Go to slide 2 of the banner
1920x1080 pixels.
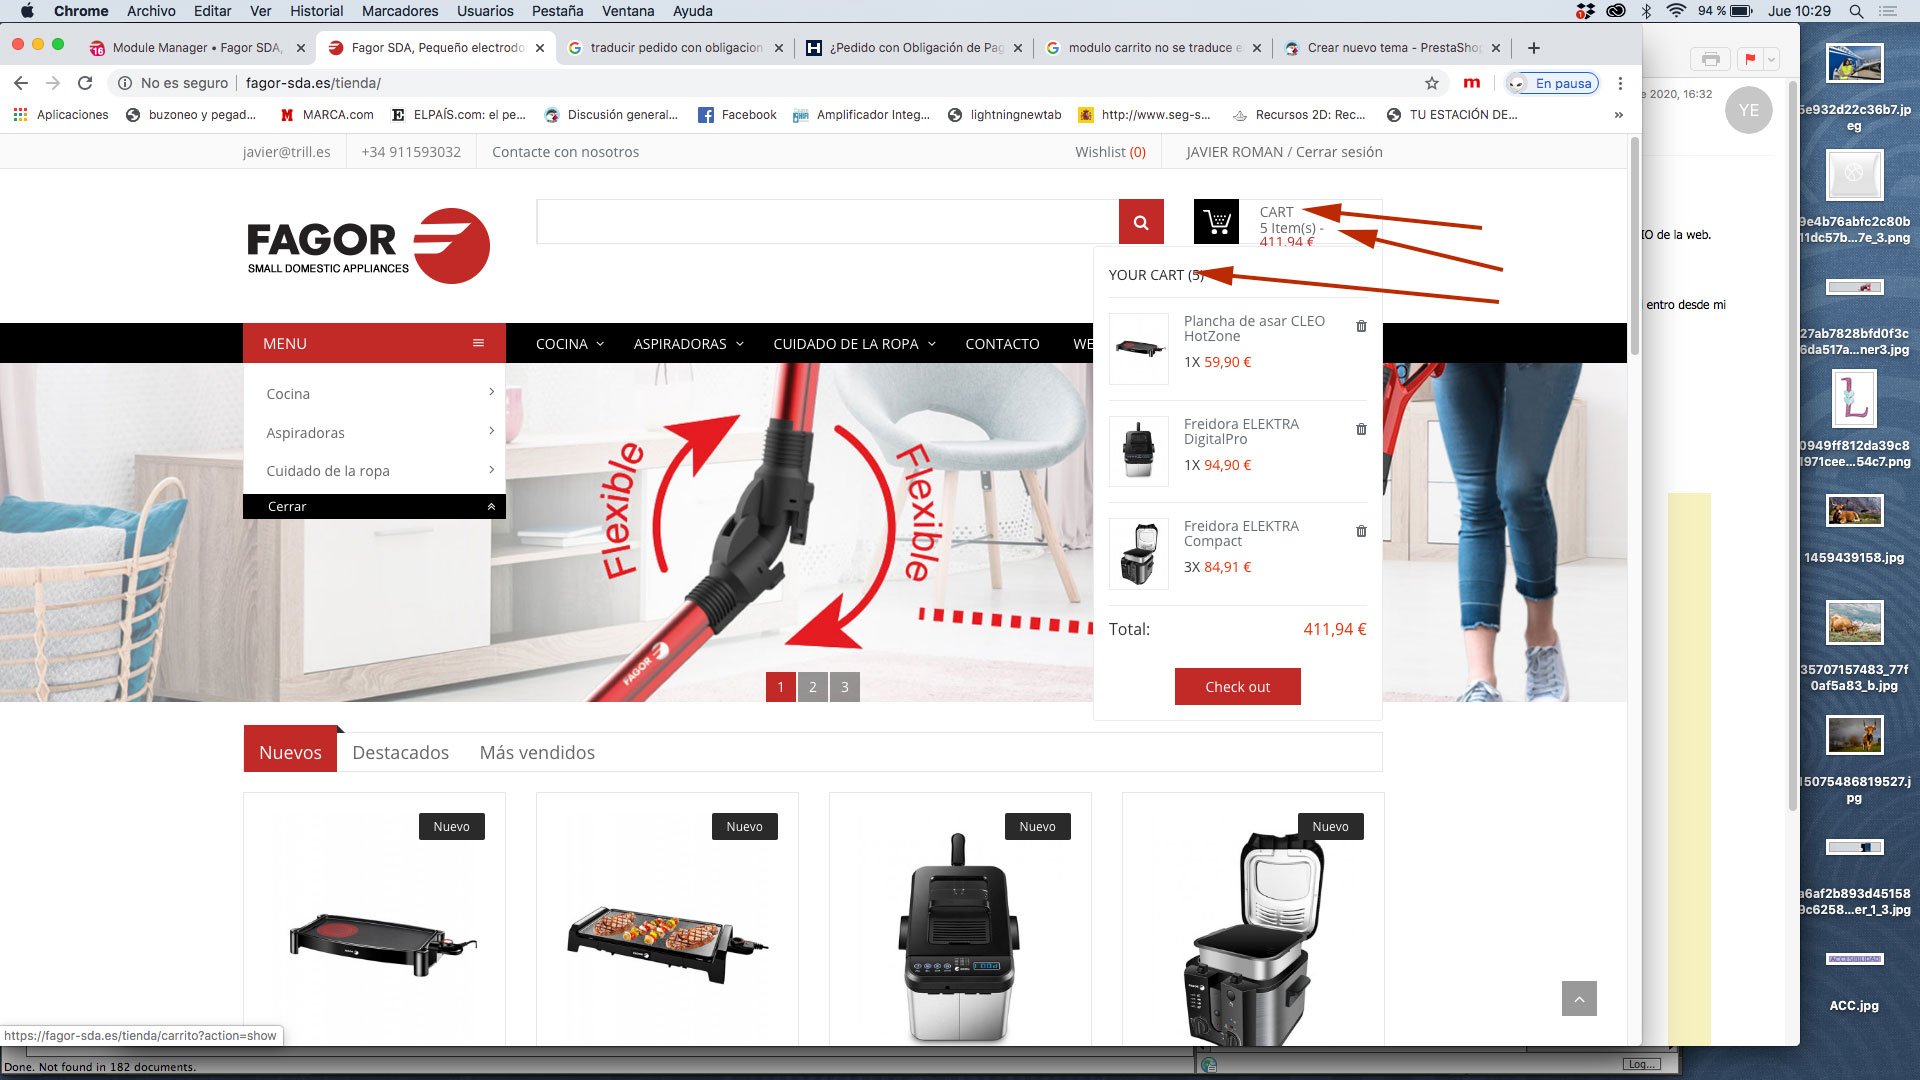(812, 687)
